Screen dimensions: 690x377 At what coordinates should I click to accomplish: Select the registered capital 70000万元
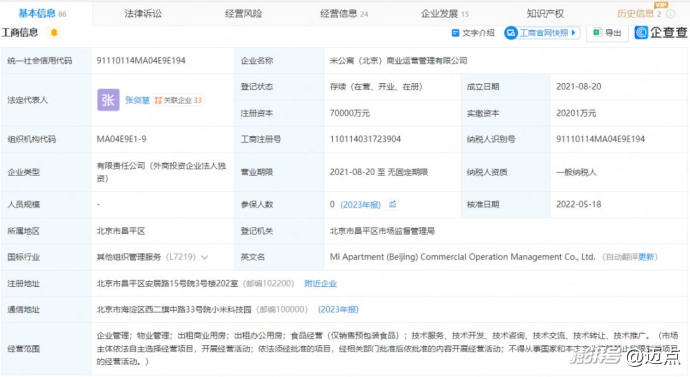click(x=350, y=113)
